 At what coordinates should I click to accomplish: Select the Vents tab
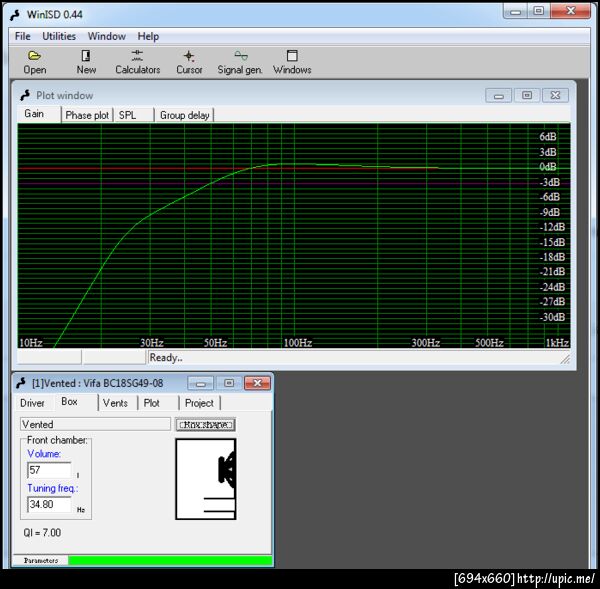click(115, 403)
